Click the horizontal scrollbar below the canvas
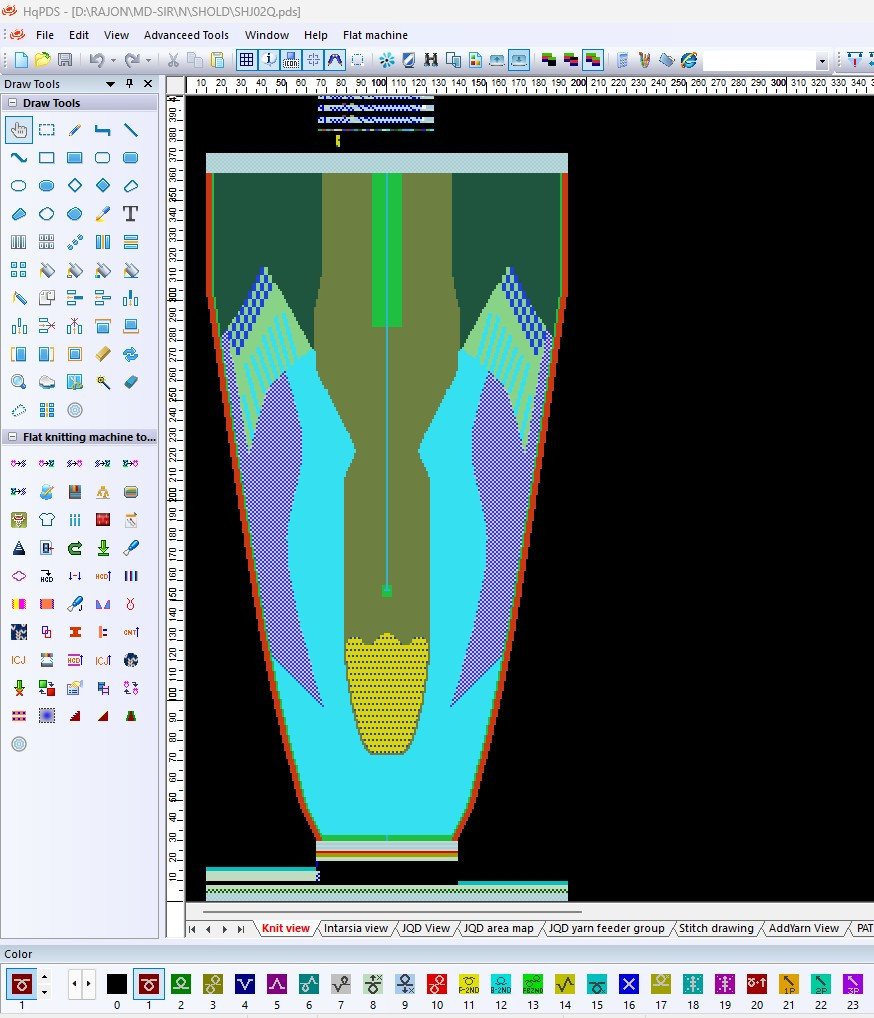The width and height of the screenshot is (874, 1018). coord(390,911)
